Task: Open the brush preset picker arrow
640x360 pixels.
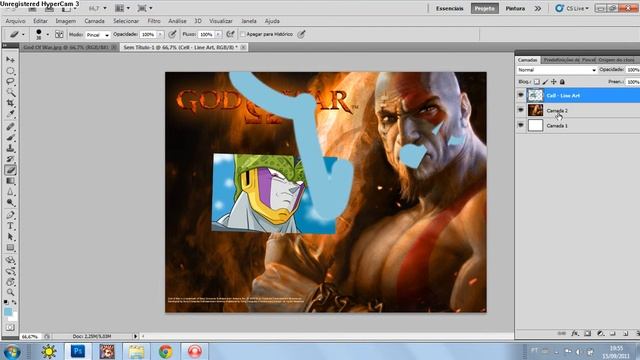Action: (47, 35)
